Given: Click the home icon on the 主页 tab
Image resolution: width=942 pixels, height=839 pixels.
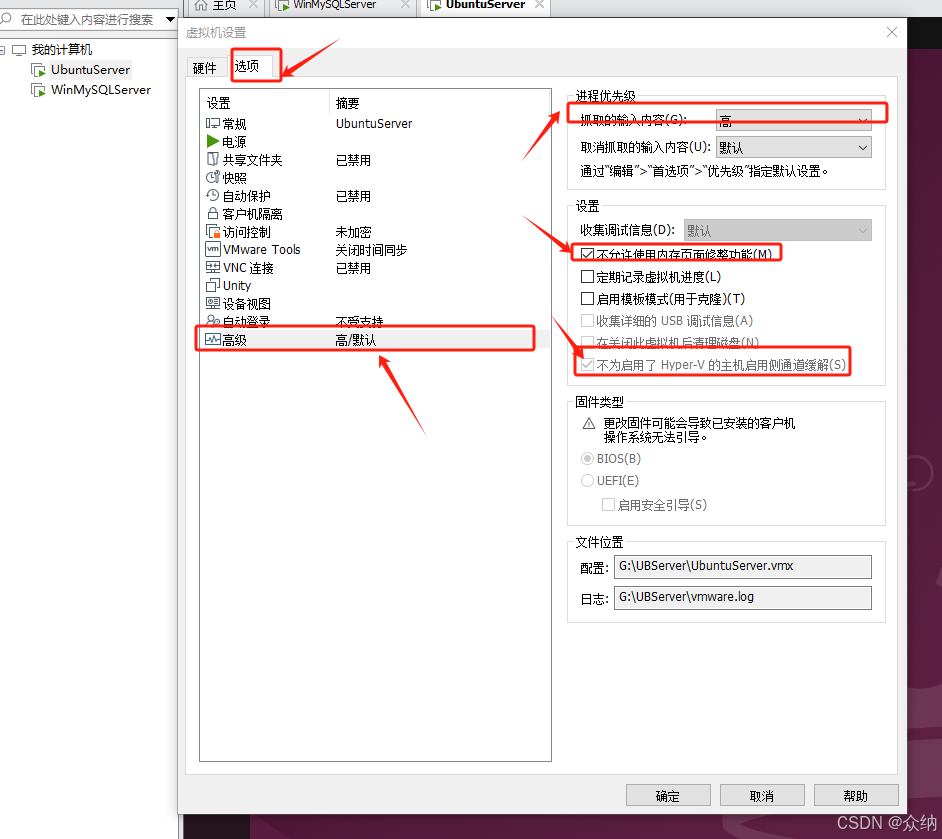Looking at the screenshot, I should coord(201,5).
